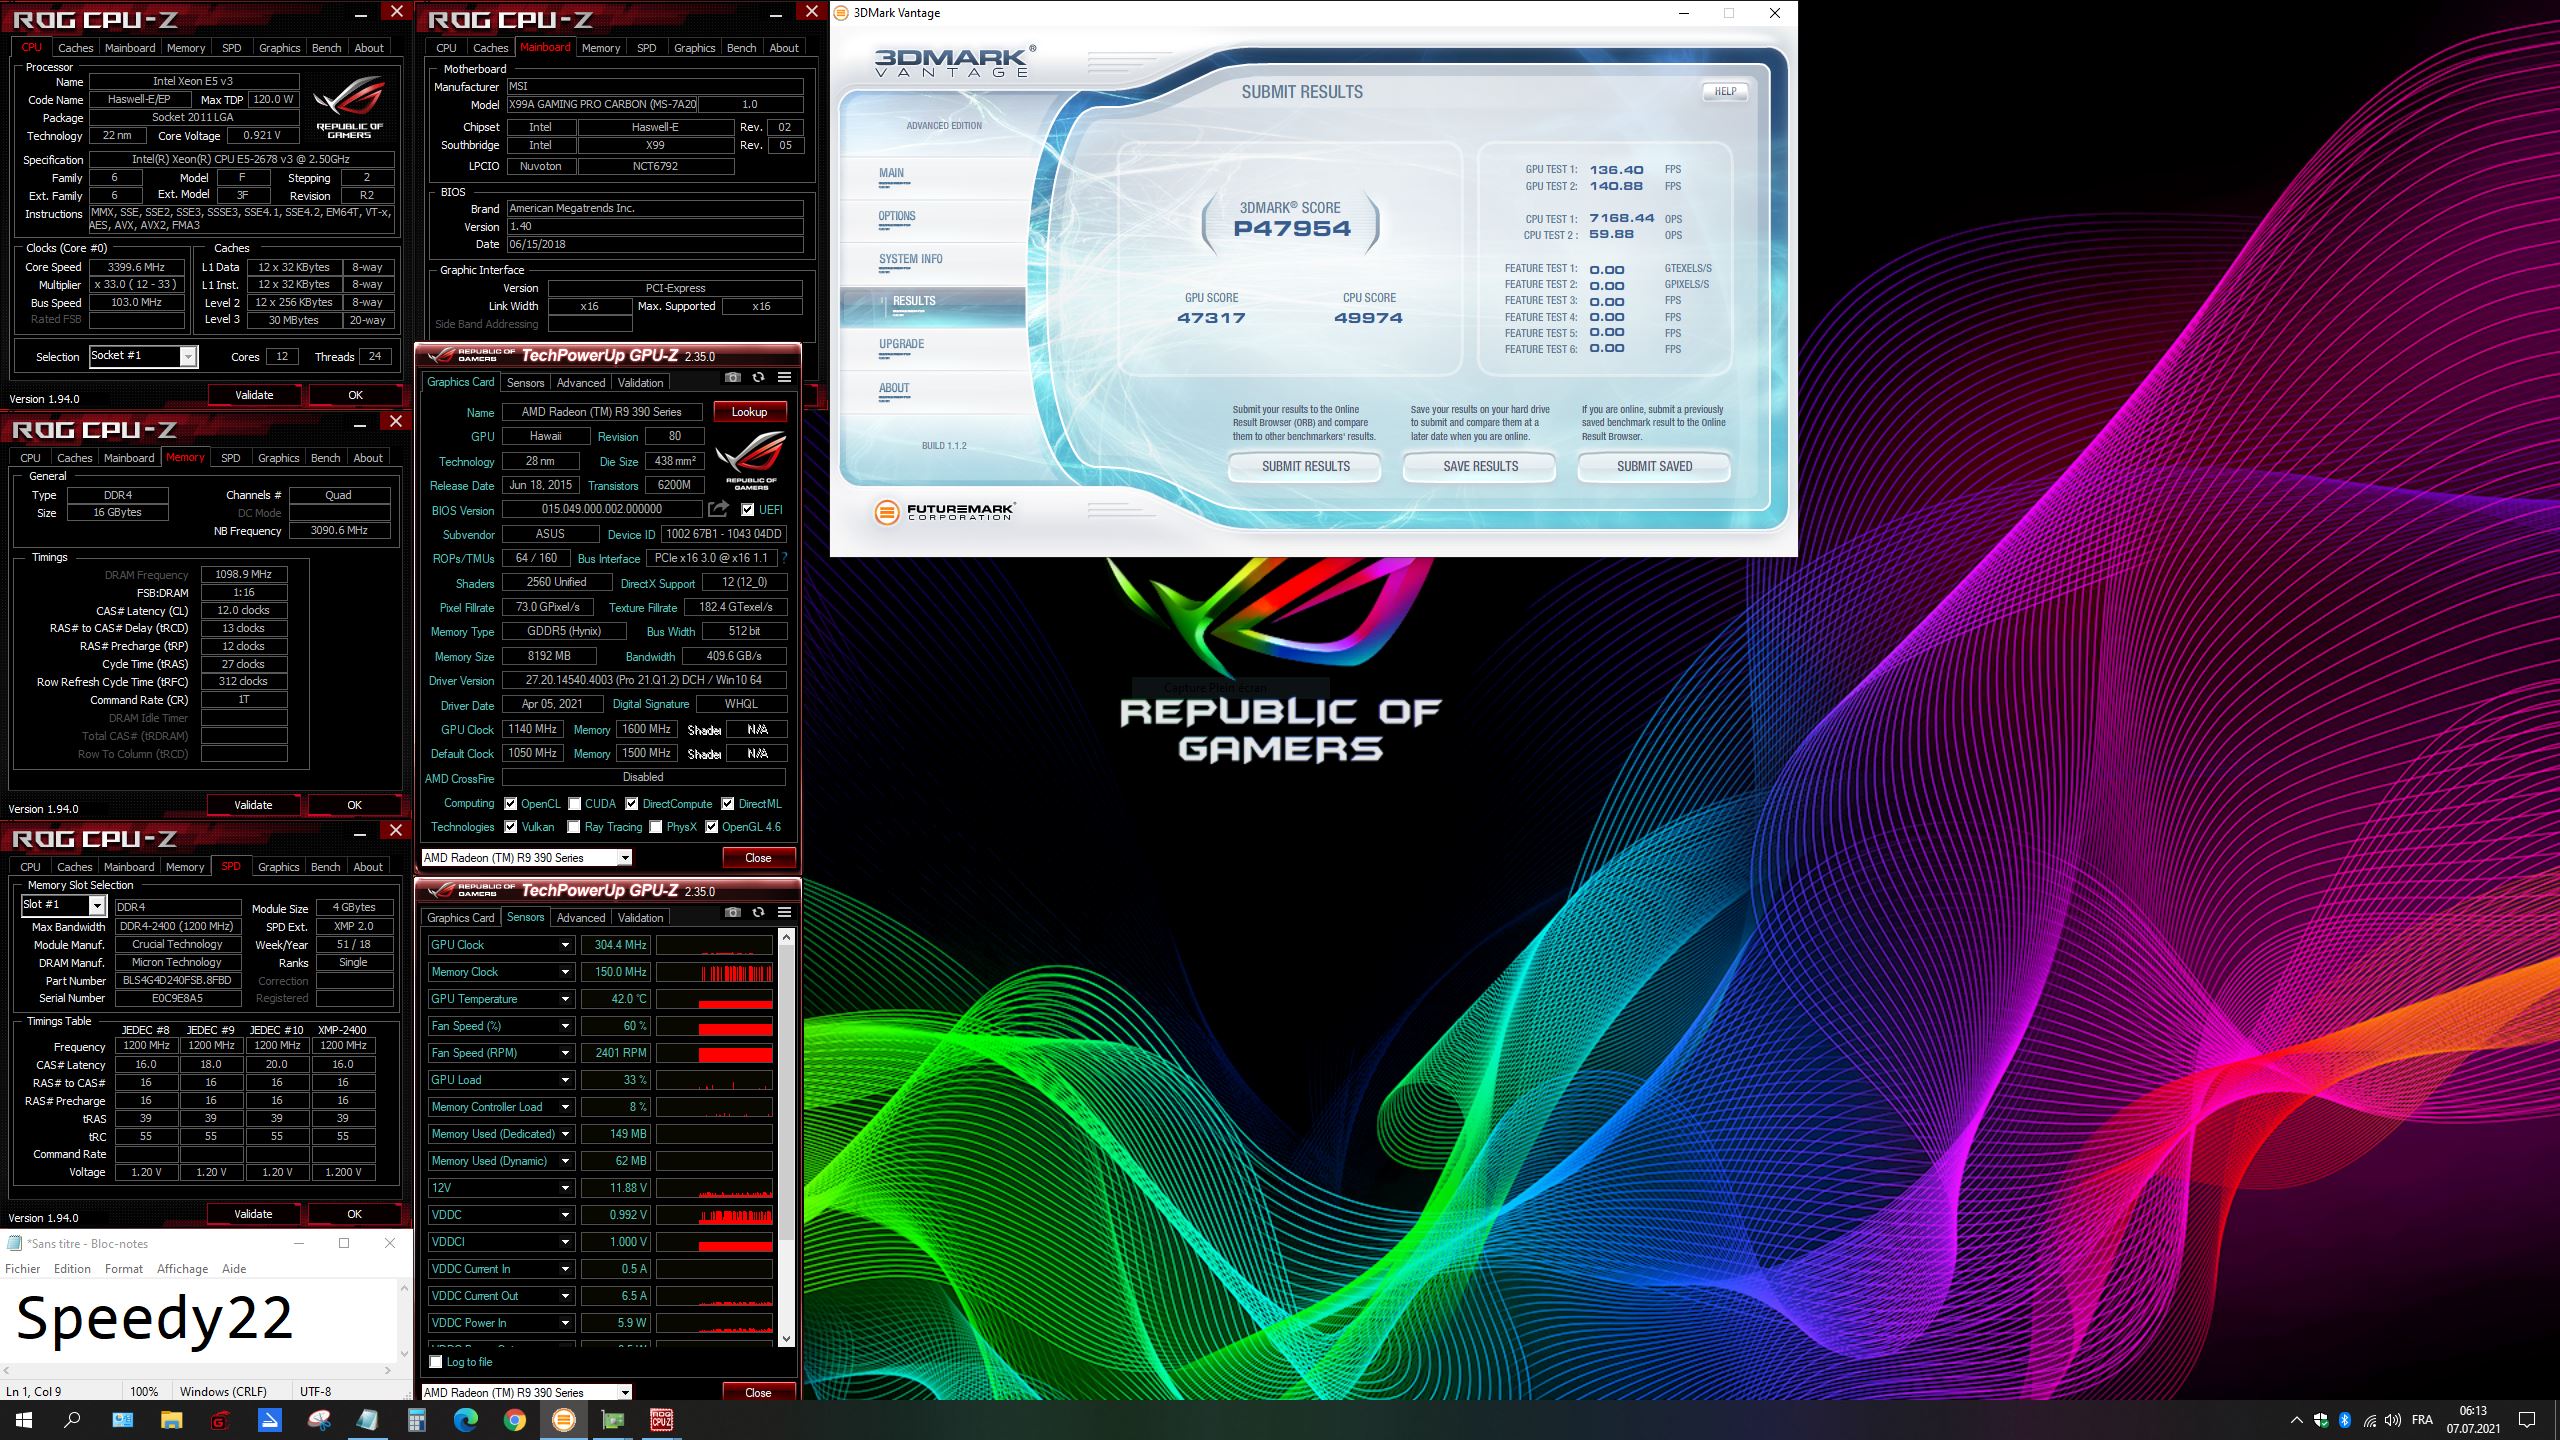The width and height of the screenshot is (2560, 1440).
Task: Open GPU Clock sensor dropdown arrow
Action: tap(565, 945)
